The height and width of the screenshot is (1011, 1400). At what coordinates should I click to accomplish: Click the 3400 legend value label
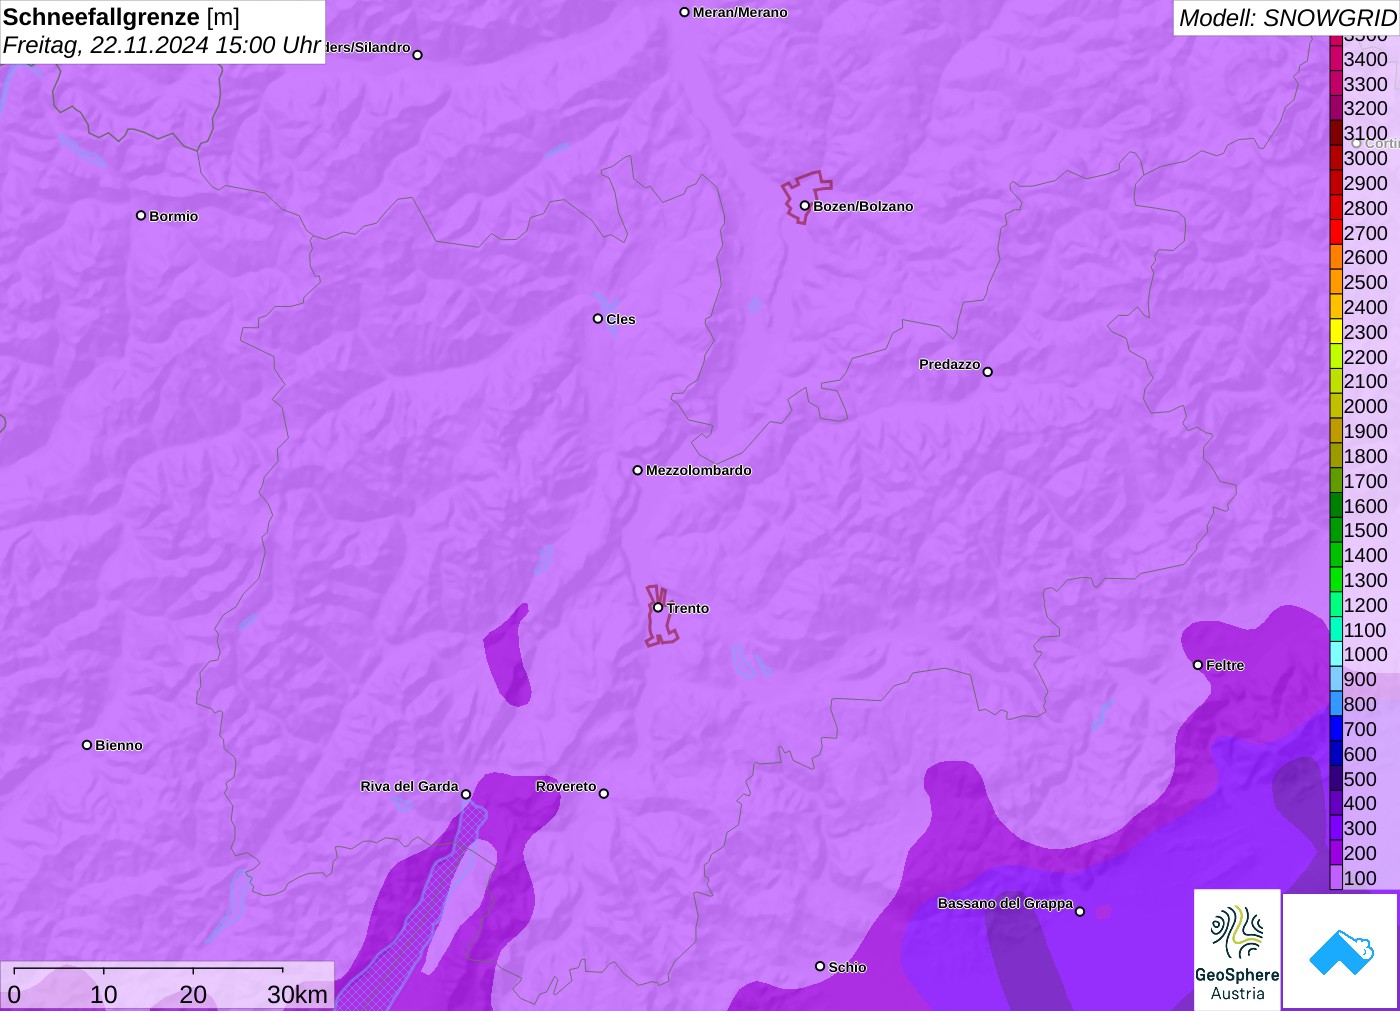pyautogui.click(x=1366, y=59)
